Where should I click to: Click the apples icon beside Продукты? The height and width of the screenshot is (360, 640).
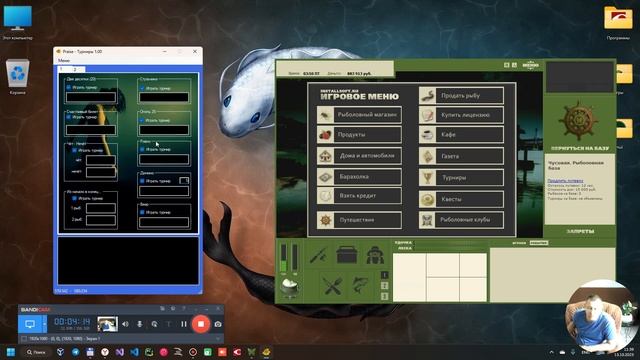pyautogui.click(x=325, y=135)
